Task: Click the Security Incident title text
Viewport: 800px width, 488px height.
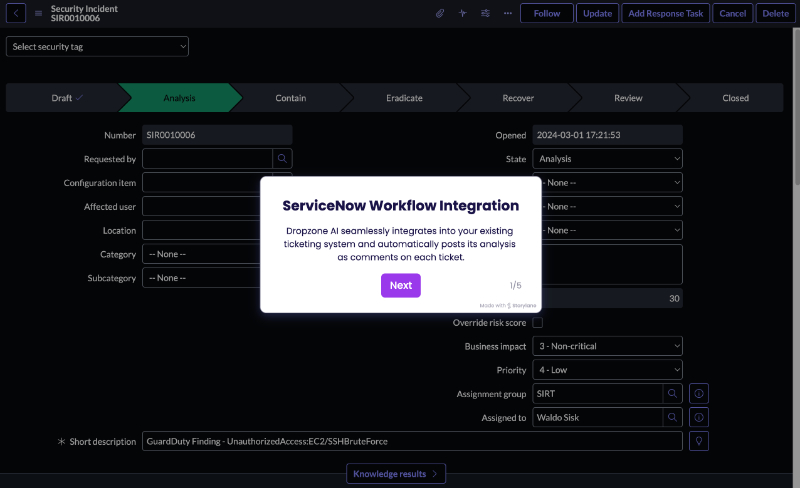Action: [x=84, y=9]
